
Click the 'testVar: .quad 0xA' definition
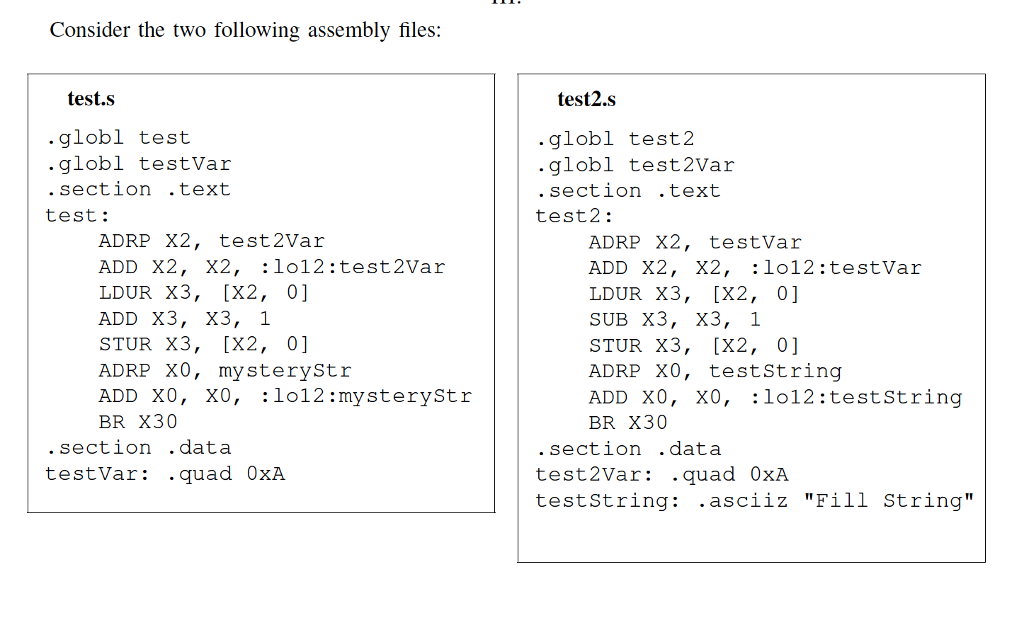pyautogui.click(x=165, y=473)
